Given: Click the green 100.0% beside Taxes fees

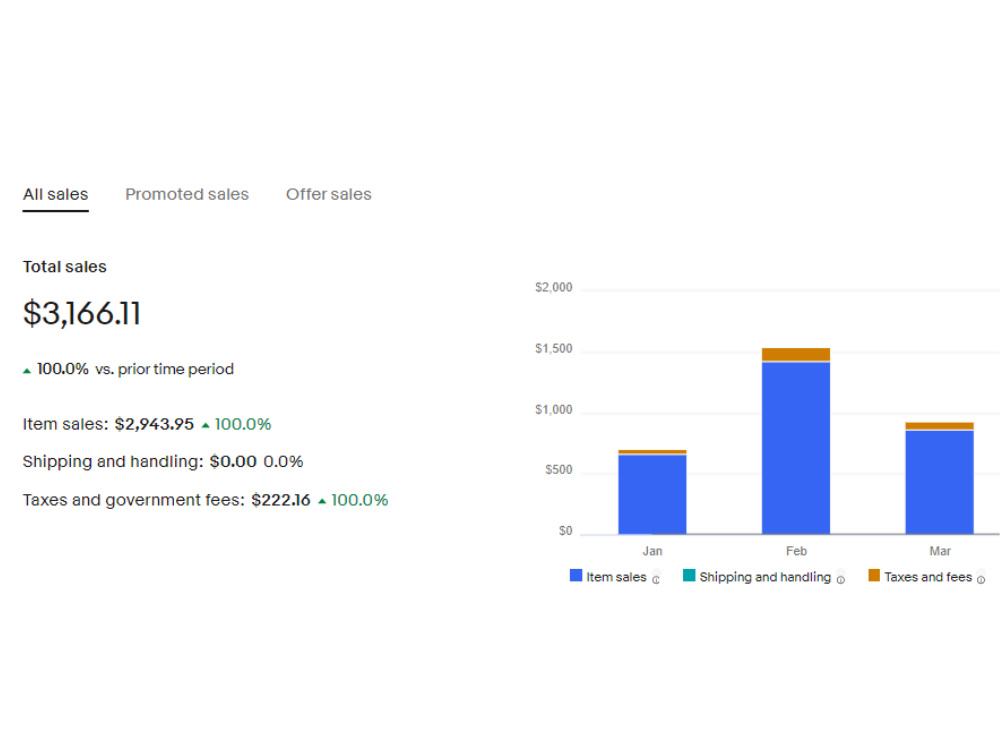Looking at the screenshot, I should coord(360,500).
